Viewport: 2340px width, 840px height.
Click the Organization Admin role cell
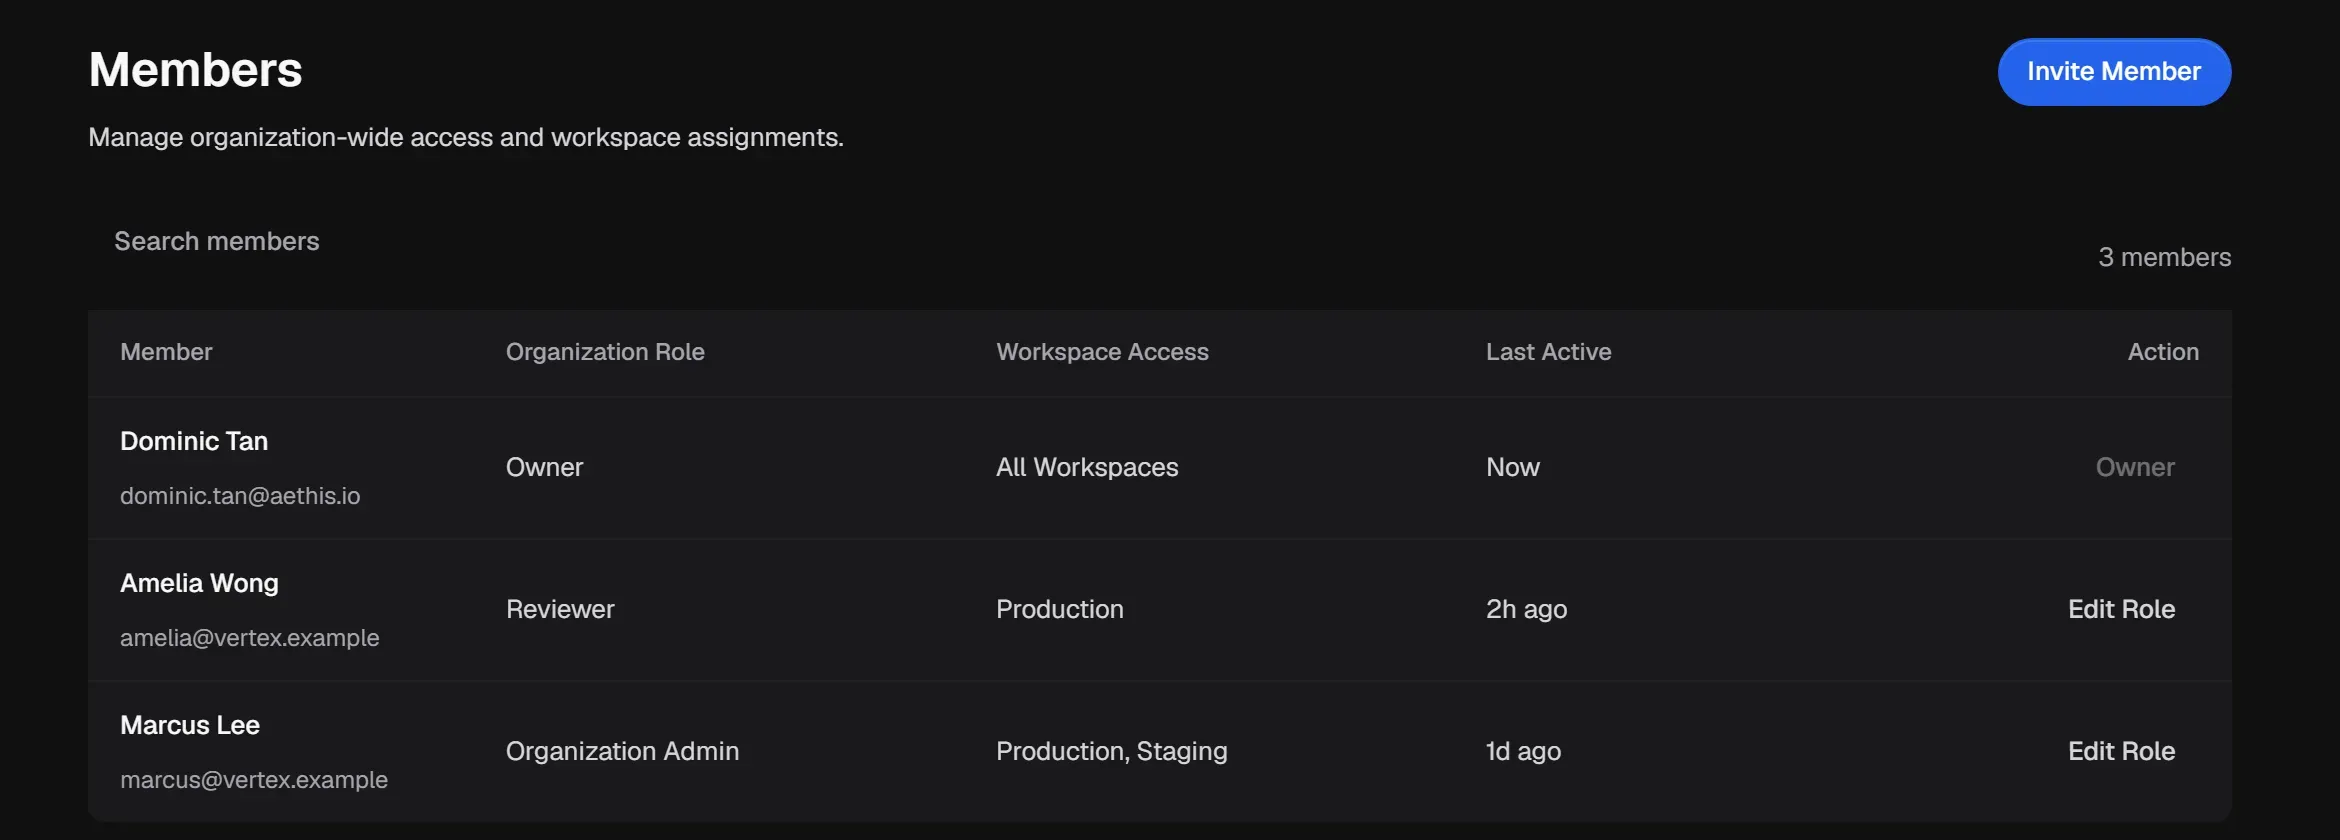pyautogui.click(x=622, y=751)
